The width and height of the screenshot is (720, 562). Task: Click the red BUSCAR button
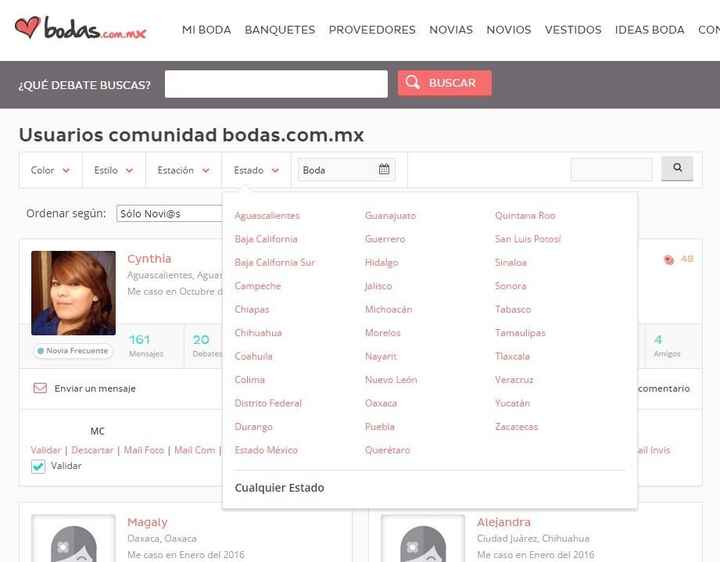click(444, 83)
